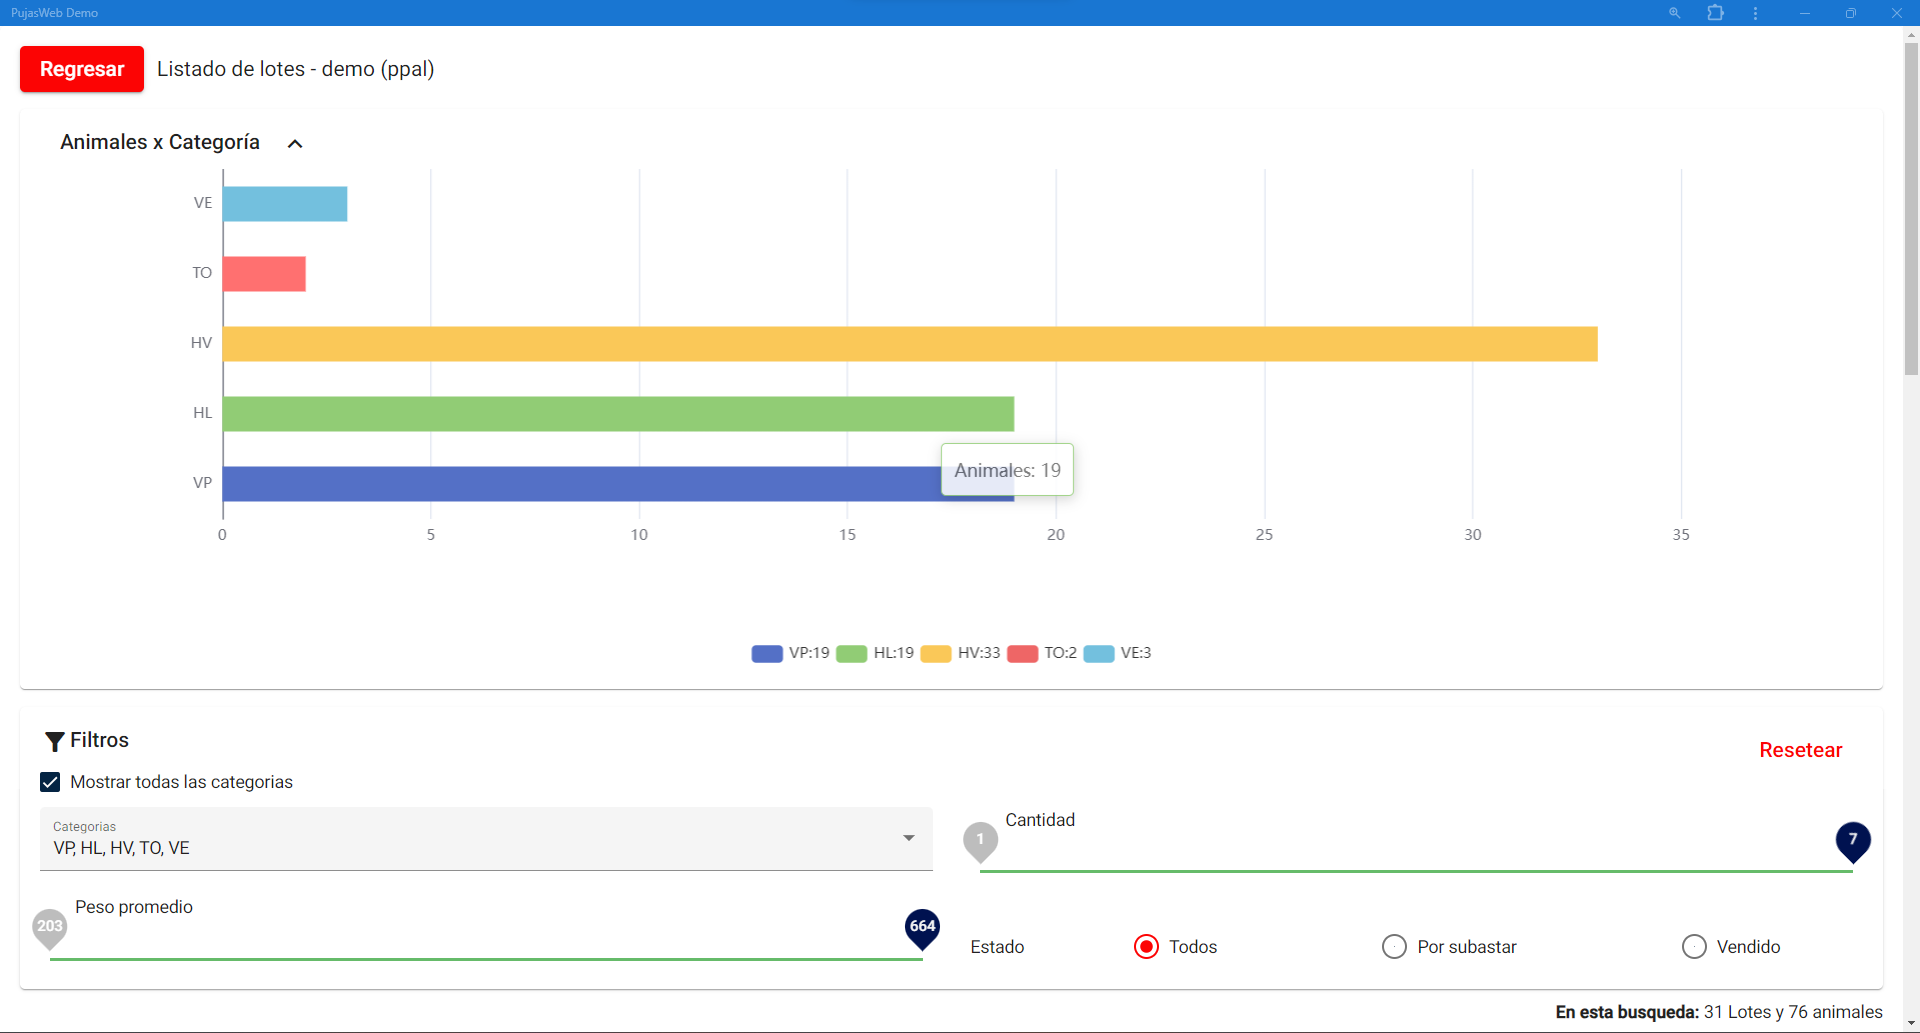Click the zoom magnifier icon in title bar
1920x1033 pixels.
(1674, 13)
